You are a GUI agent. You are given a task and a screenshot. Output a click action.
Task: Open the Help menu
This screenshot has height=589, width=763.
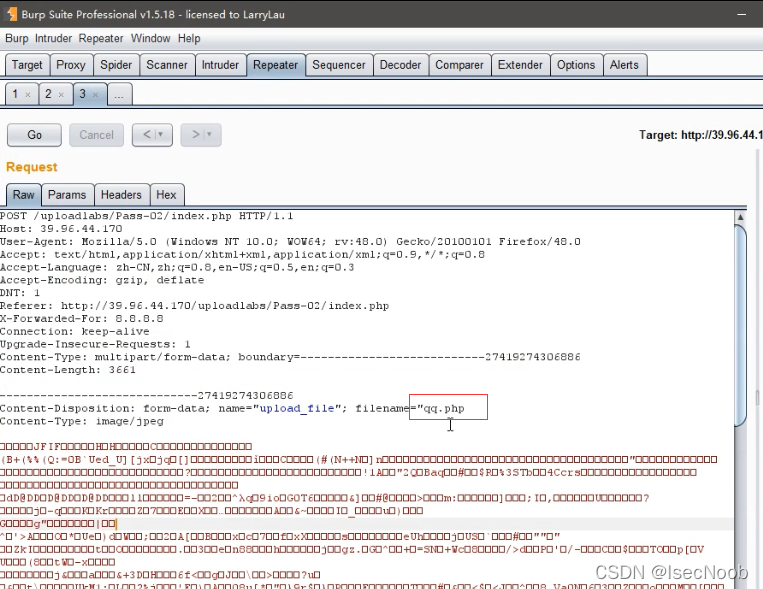pyautogui.click(x=189, y=38)
